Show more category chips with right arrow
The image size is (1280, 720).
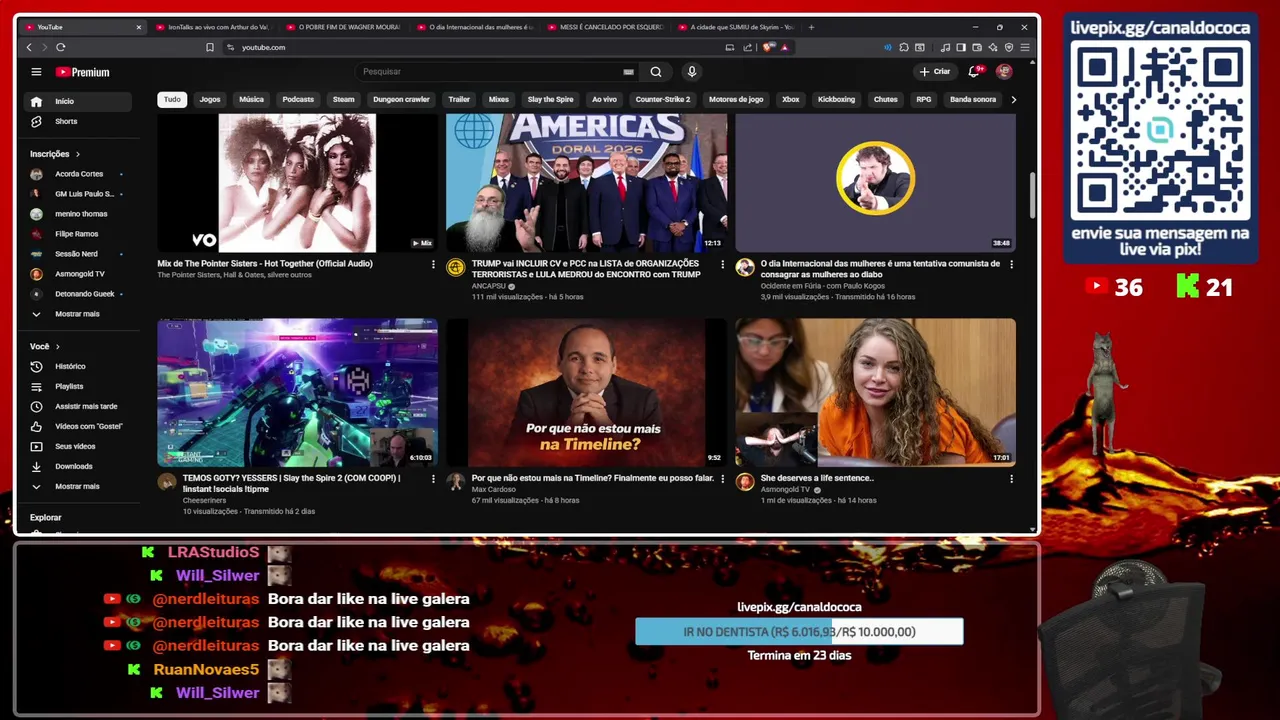pyautogui.click(x=1013, y=99)
